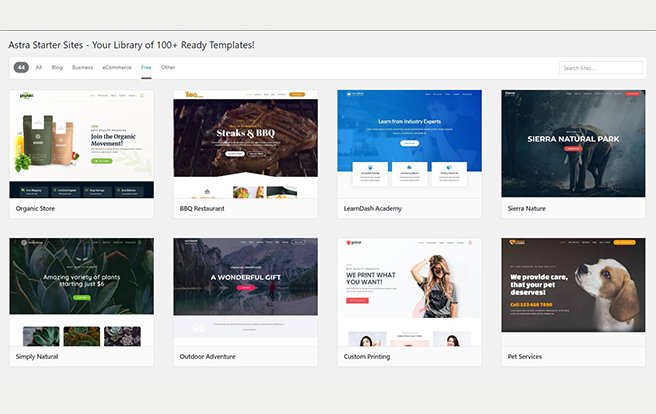This screenshot has width=656, height=414.
Task: Click the 44 sites count badge
Action: [x=21, y=68]
